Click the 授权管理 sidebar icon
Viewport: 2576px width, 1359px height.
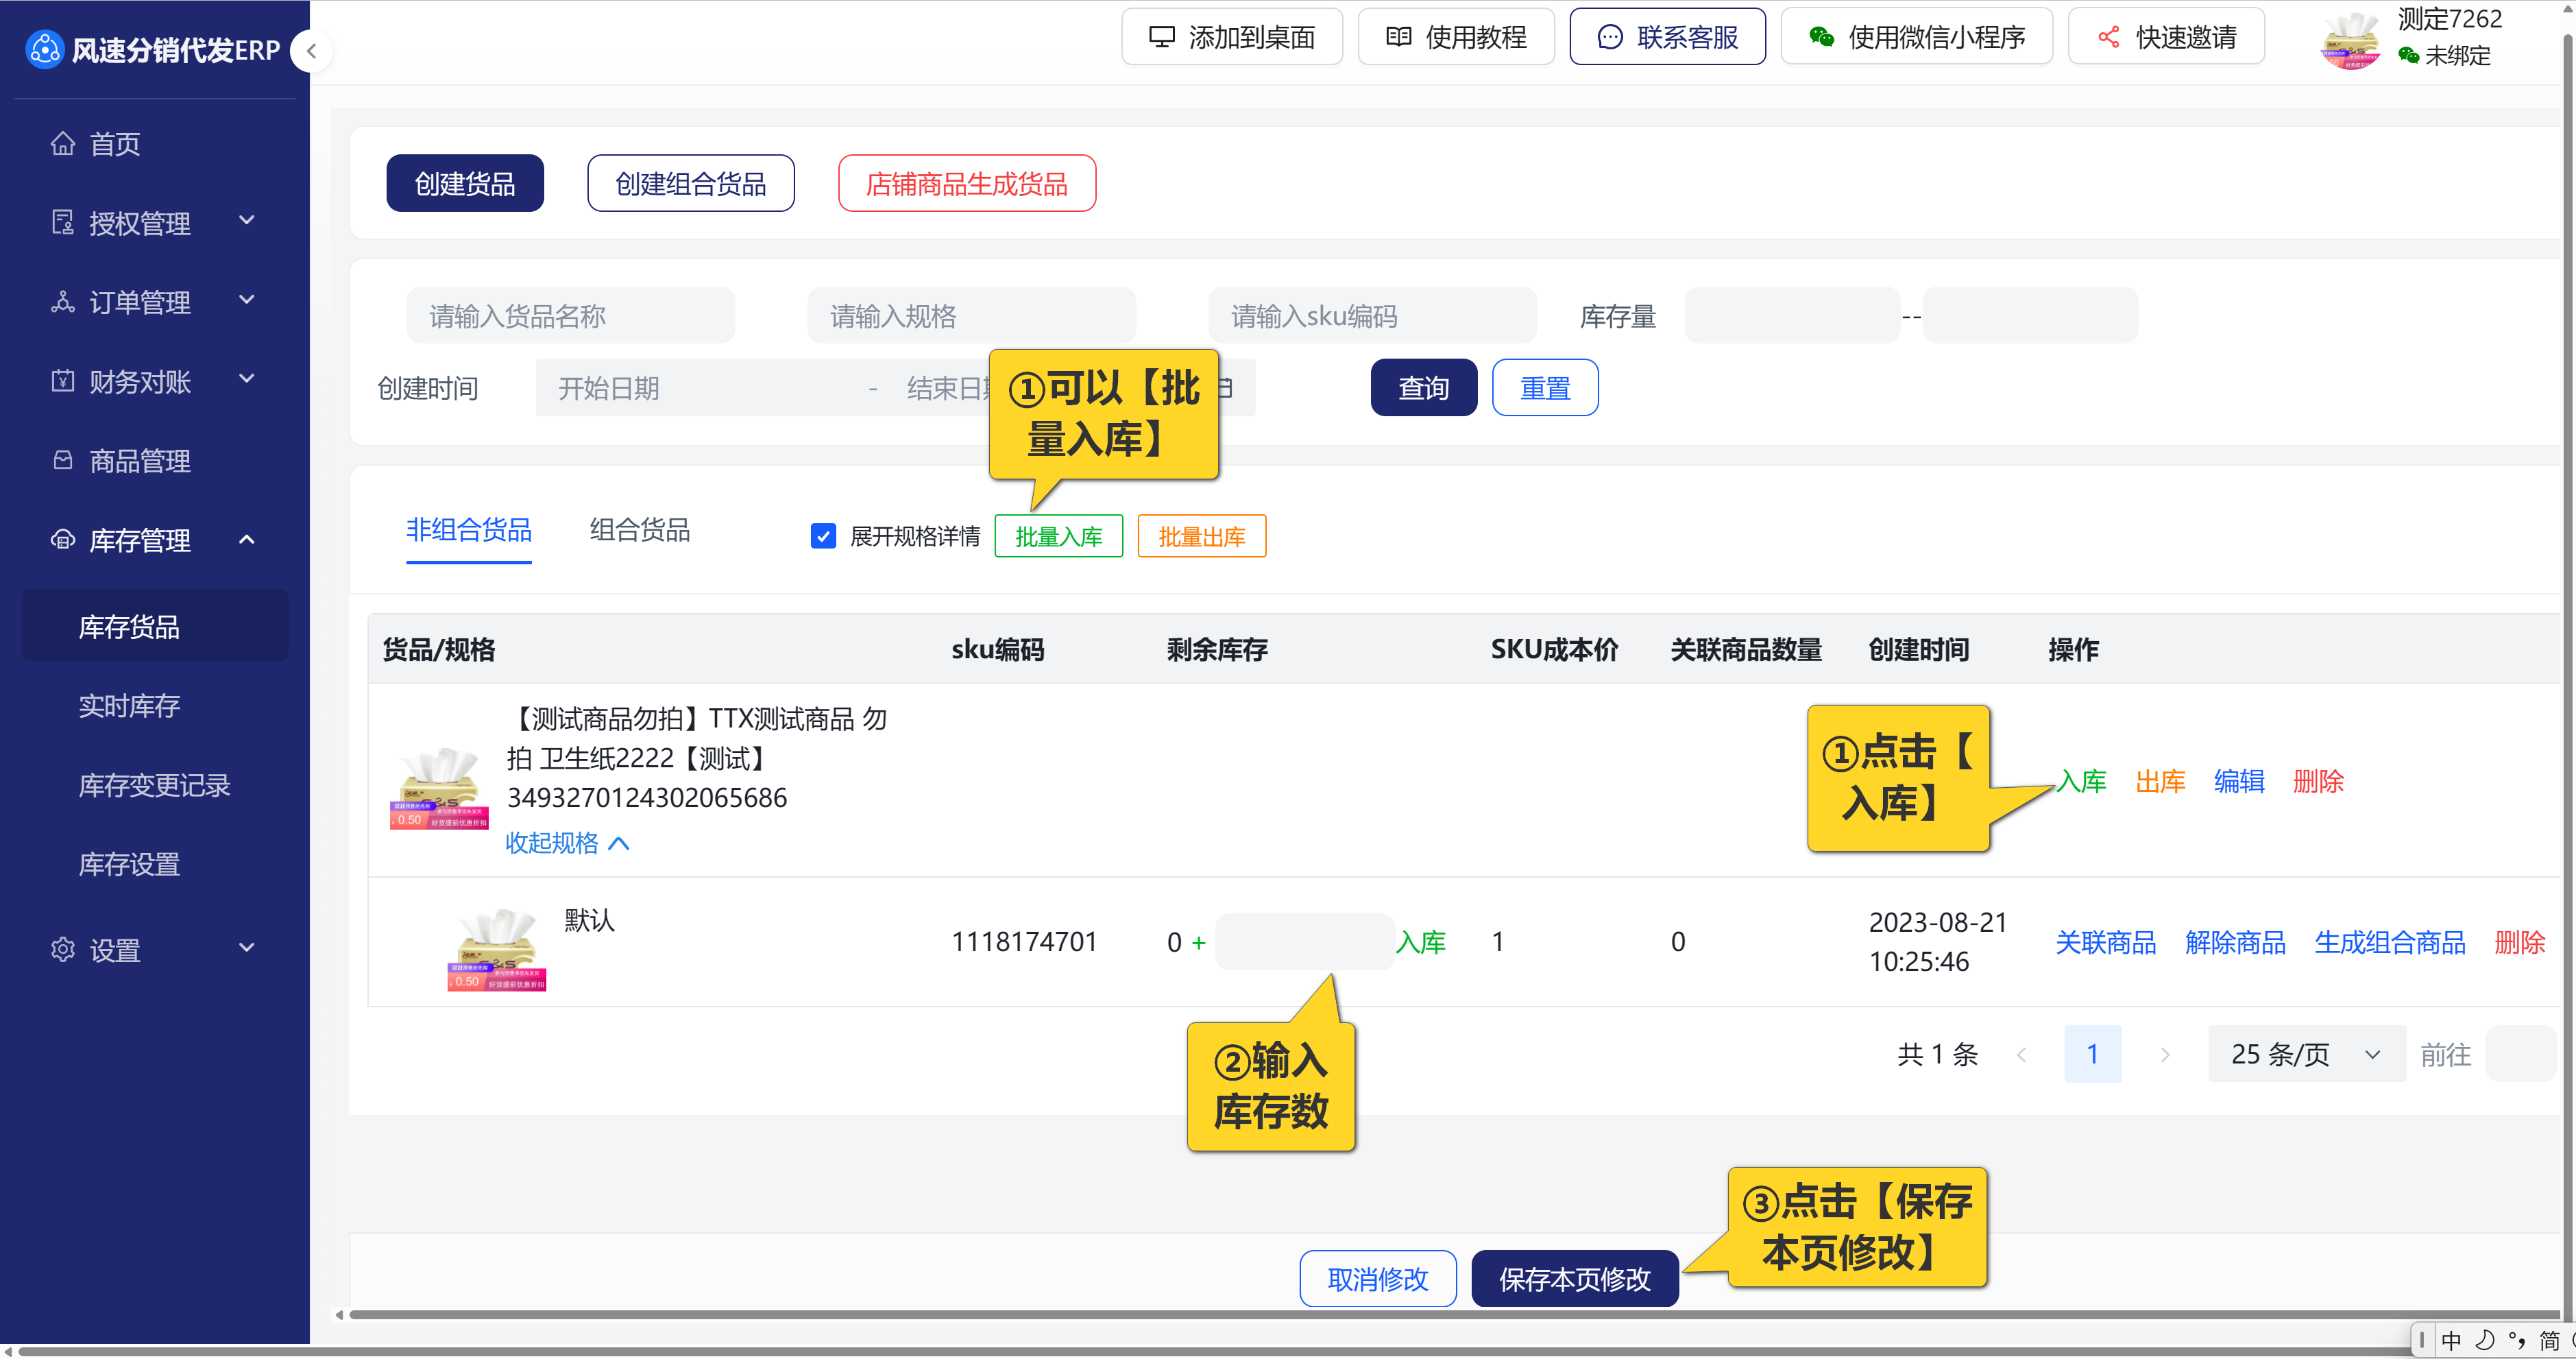(x=63, y=223)
